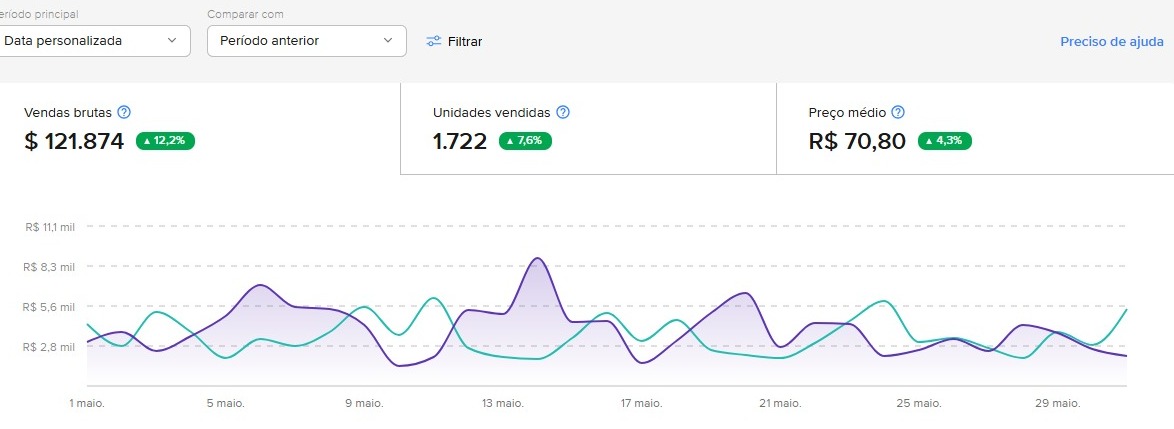Click the teal line's final point at chart end
Viewport: 1174px width, 429px height.
(x=1126, y=309)
